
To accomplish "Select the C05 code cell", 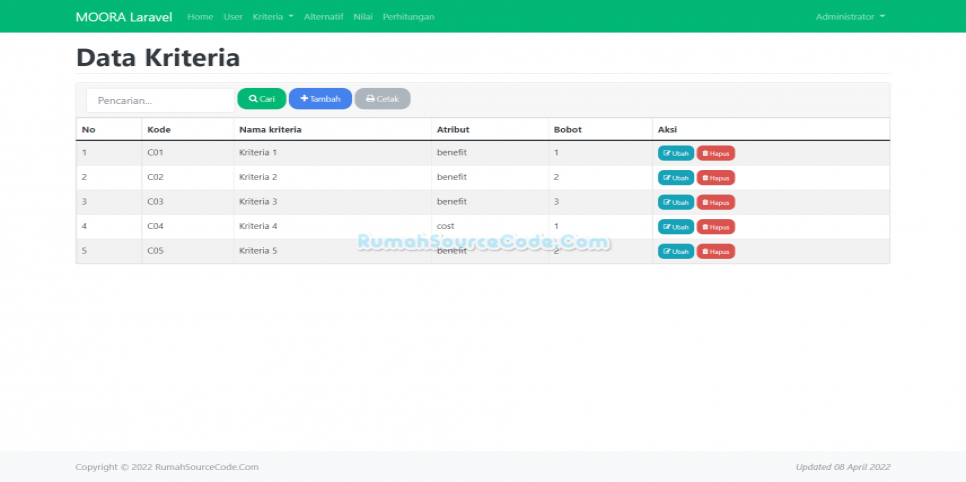I will pos(188,251).
